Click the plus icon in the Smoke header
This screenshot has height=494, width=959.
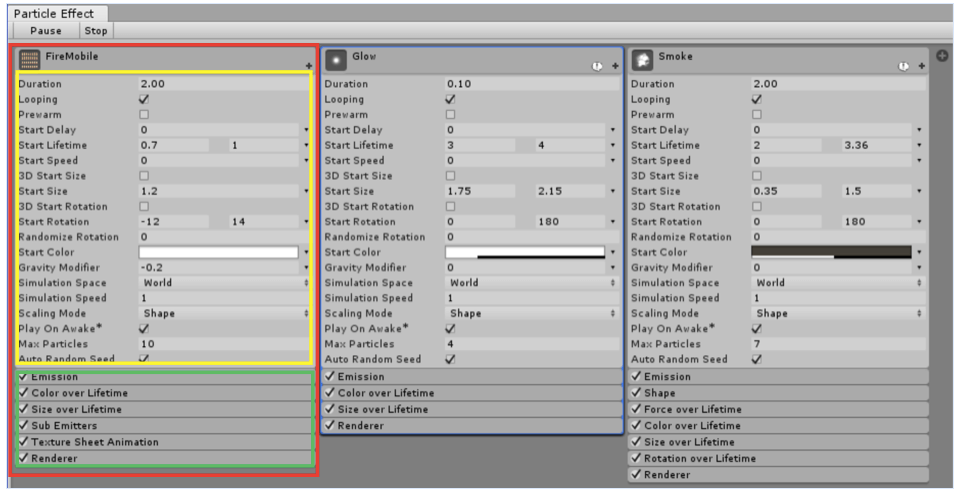click(x=922, y=66)
